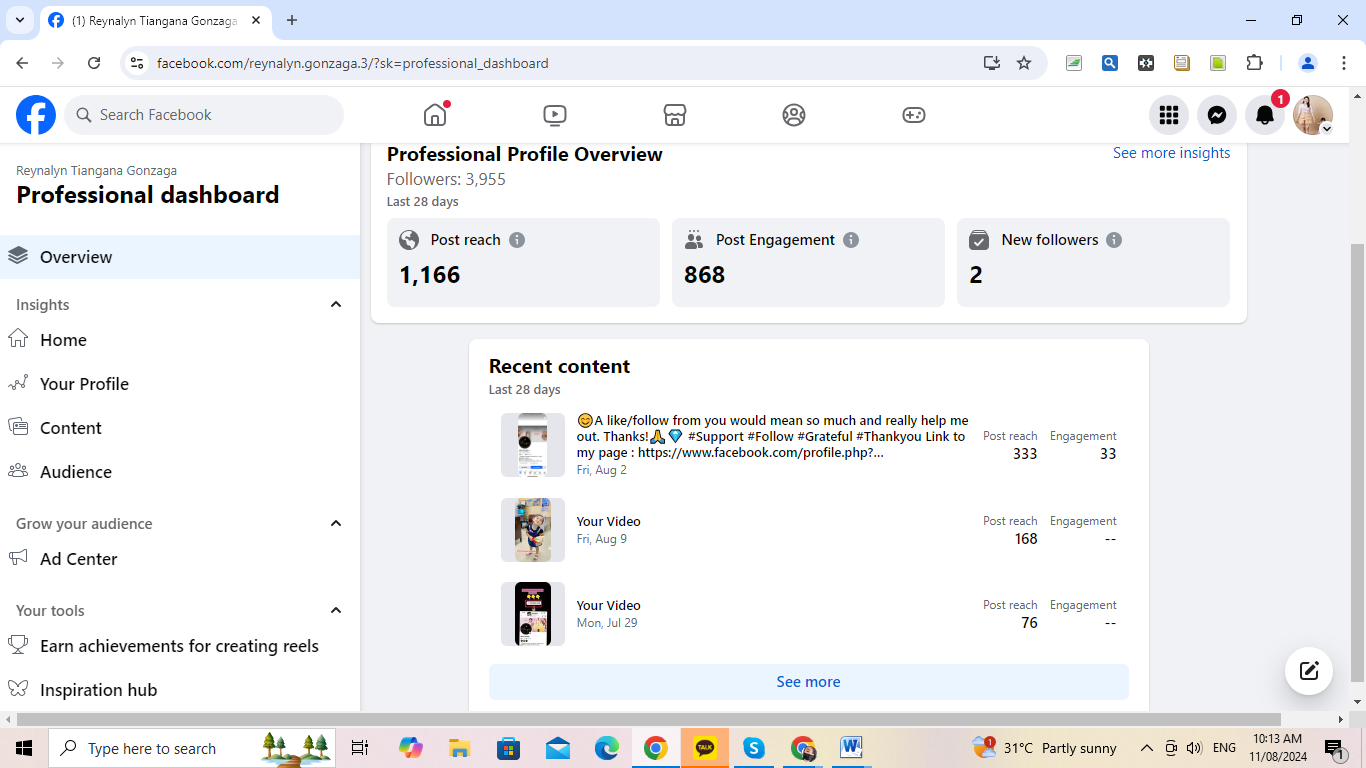
Task: Click the new message compose icon
Action: (x=1309, y=670)
